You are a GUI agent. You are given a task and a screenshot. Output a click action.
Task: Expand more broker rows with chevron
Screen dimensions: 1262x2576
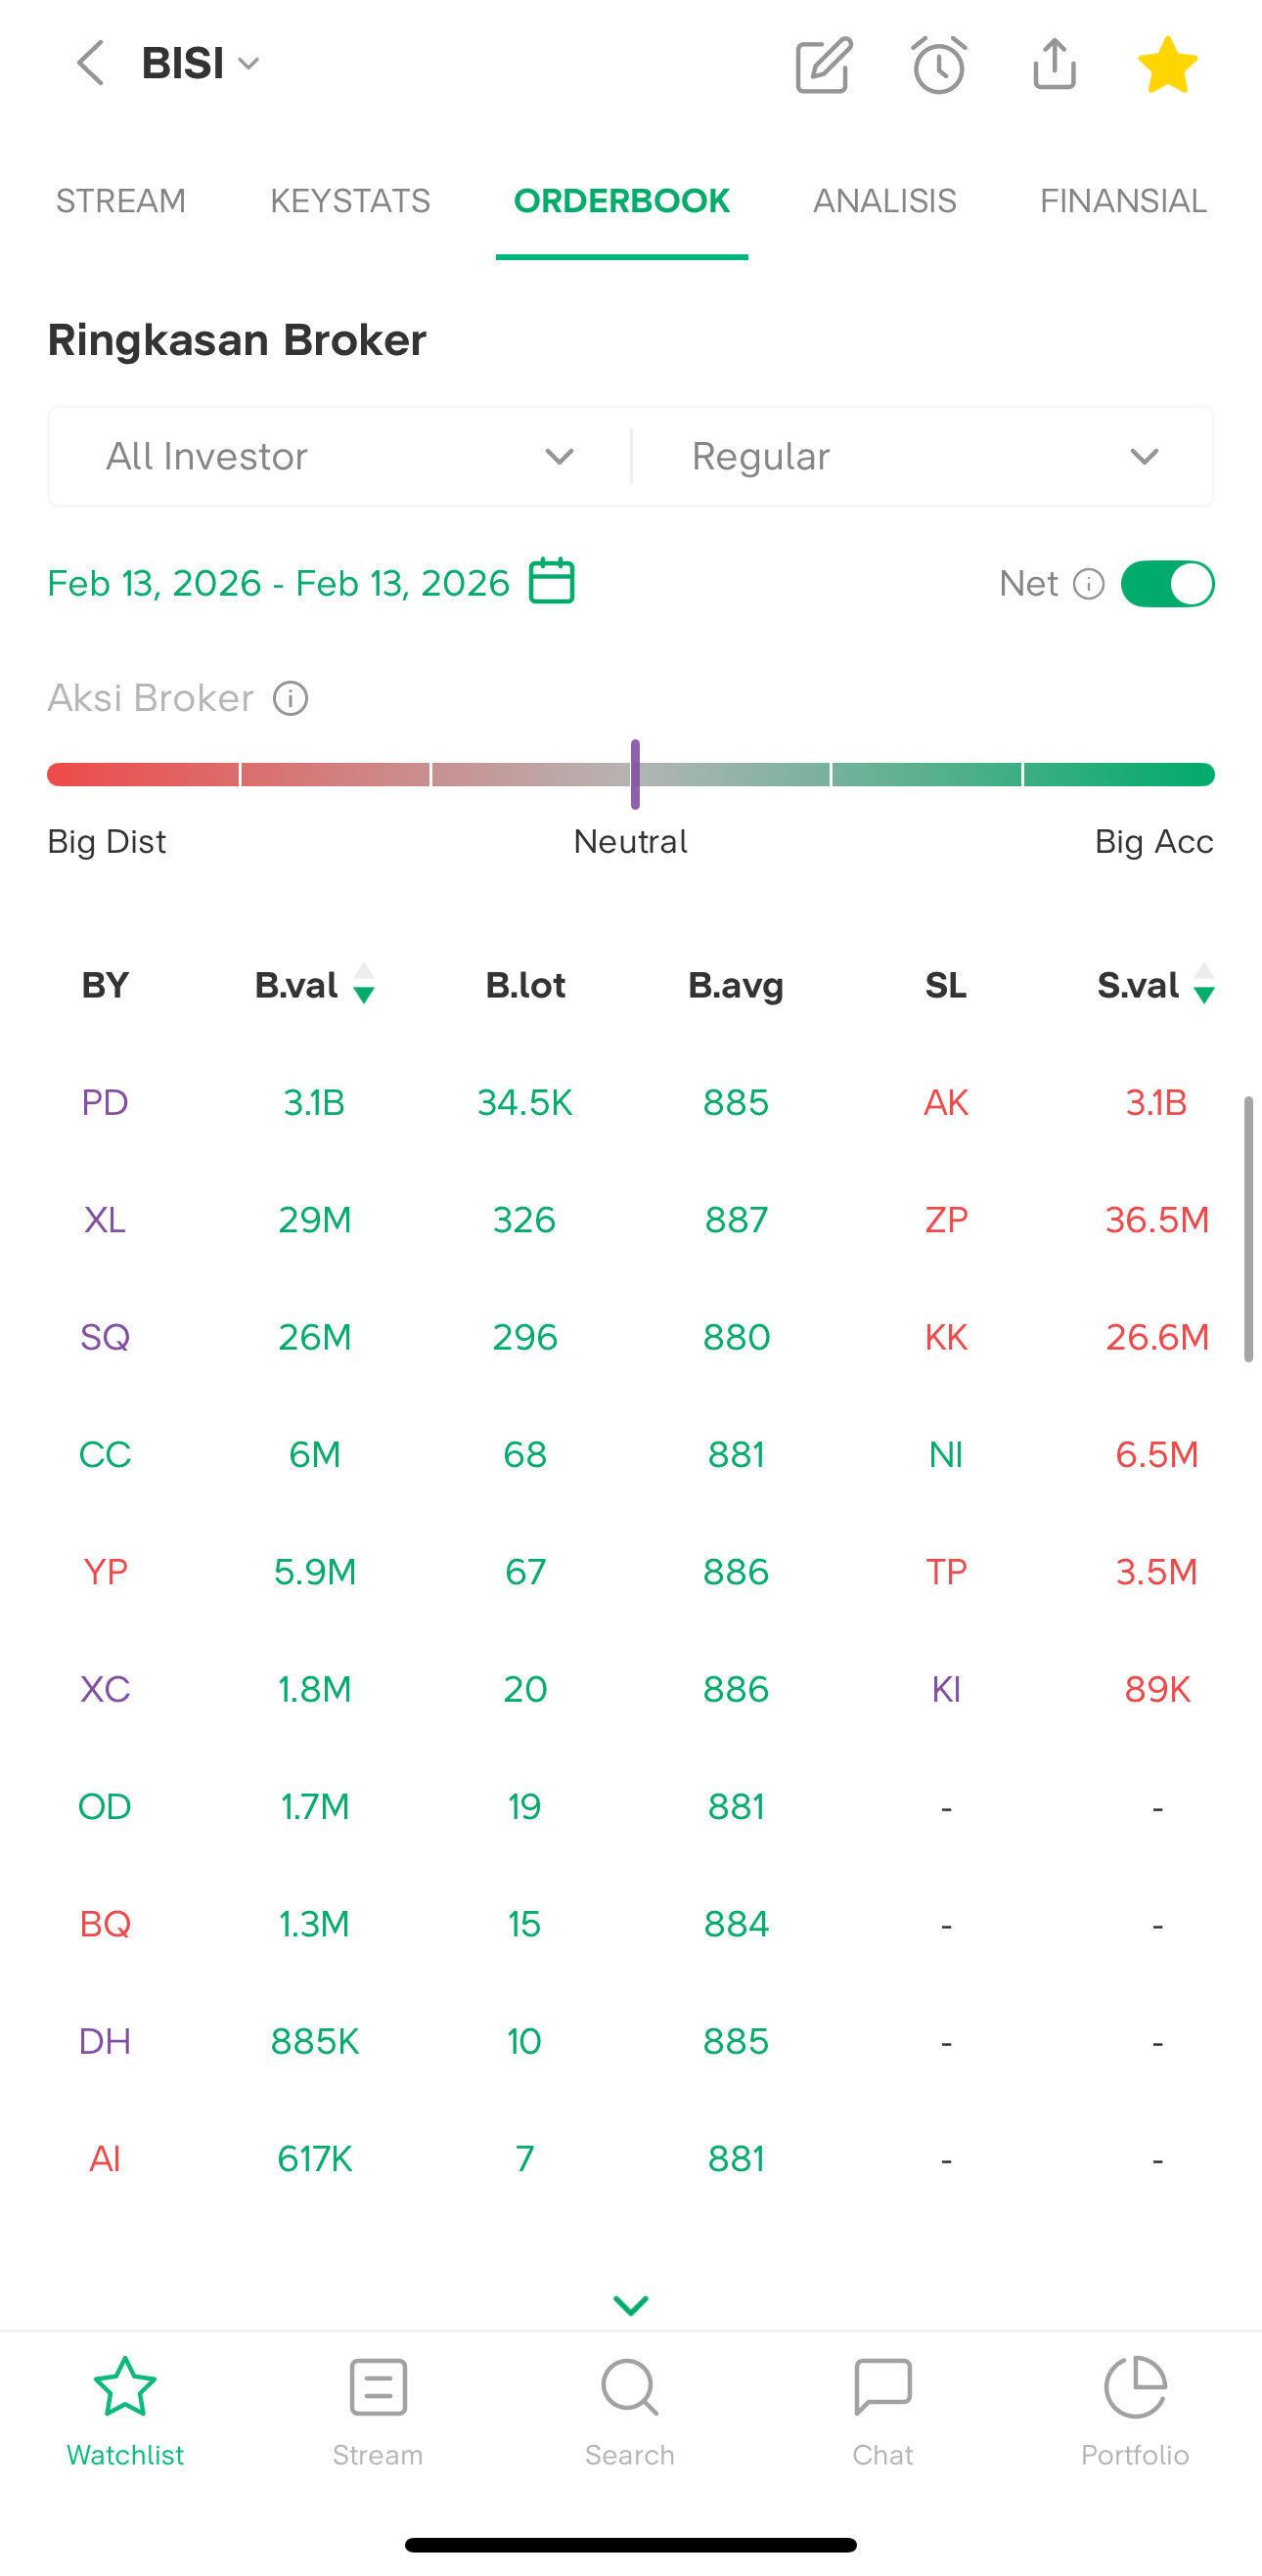(x=631, y=2305)
